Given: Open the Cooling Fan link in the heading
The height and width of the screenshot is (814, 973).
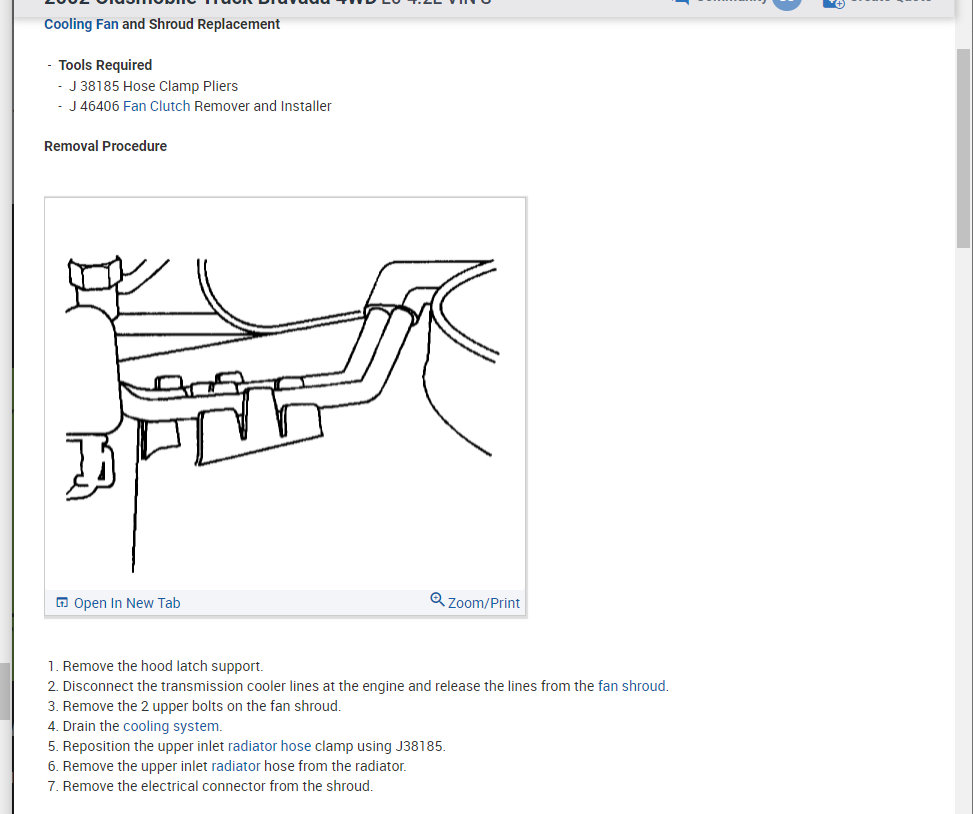Looking at the screenshot, I should pyautogui.click(x=81, y=24).
